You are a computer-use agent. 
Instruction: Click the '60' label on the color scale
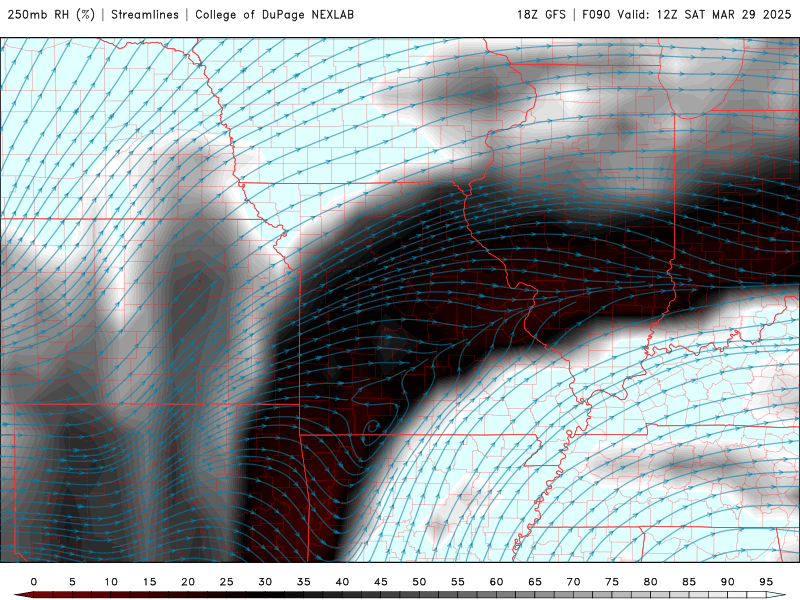(x=496, y=582)
